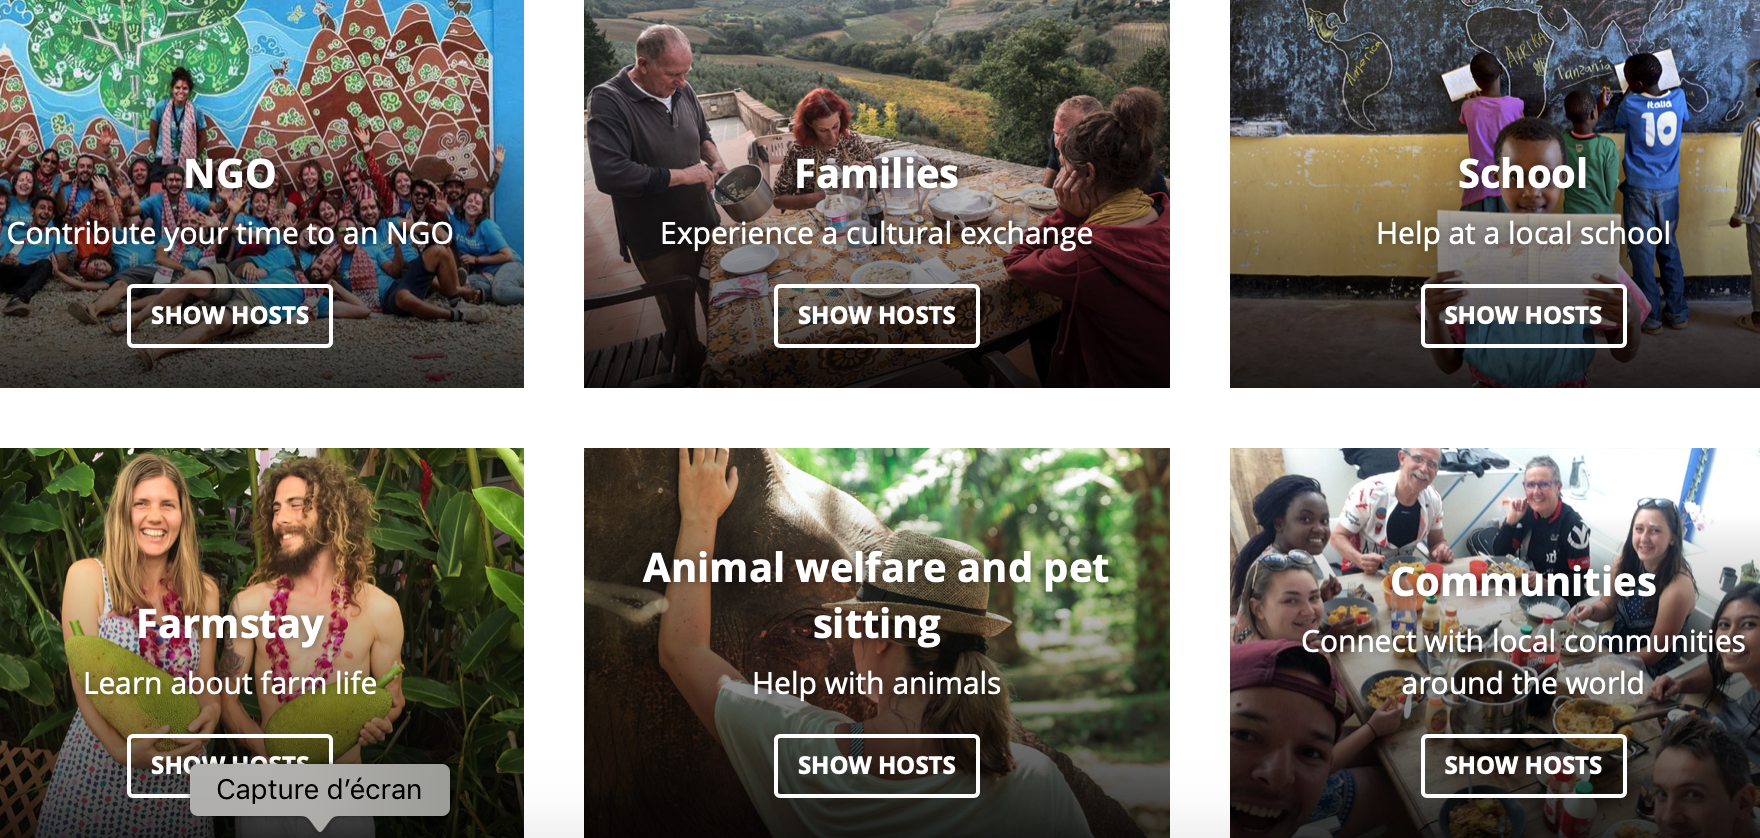
Task: Click SHOW HOSTS button on Families card
Action: 877,316
